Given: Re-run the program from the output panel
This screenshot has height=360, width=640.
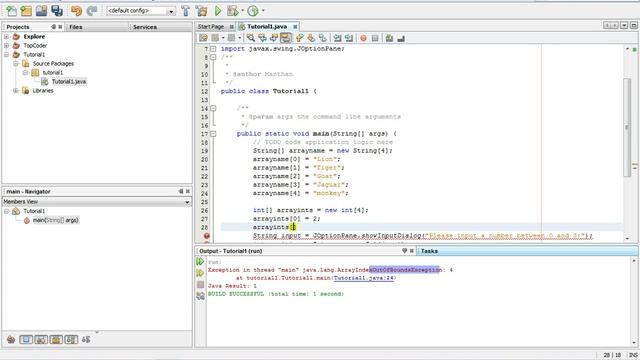Looking at the screenshot, I should (x=200, y=261).
